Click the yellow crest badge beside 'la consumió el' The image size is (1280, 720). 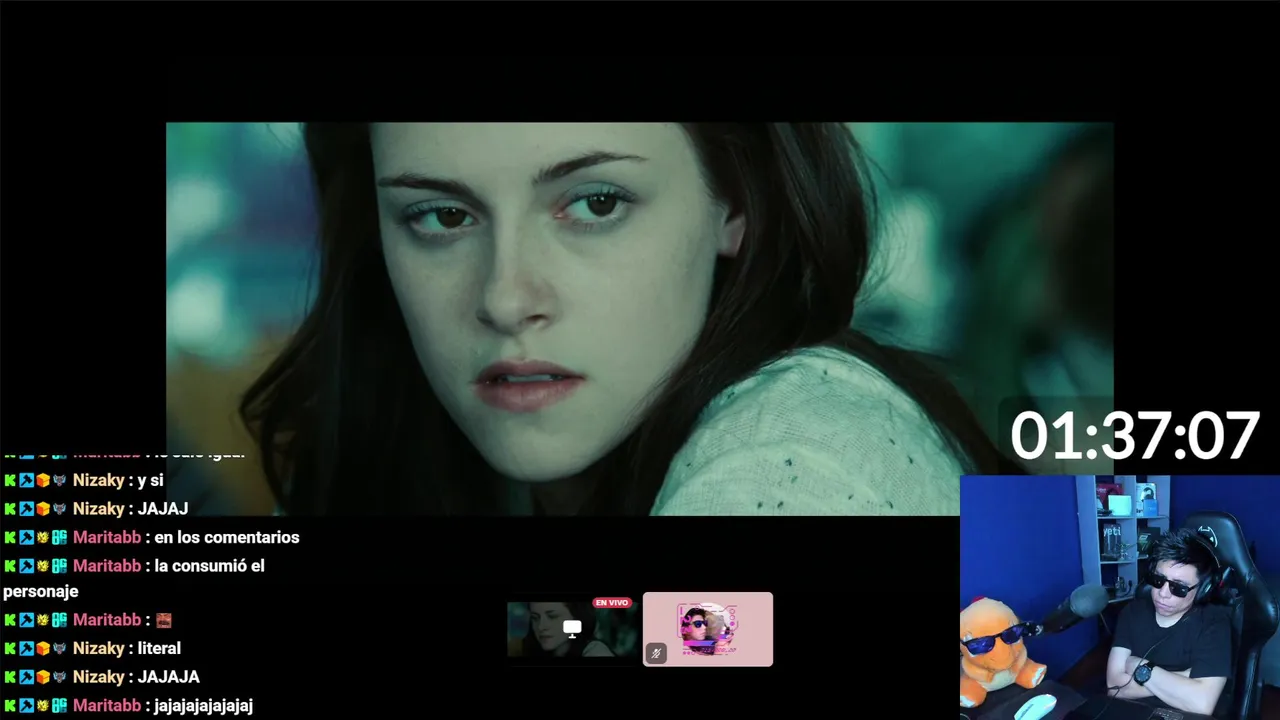click(43, 565)
